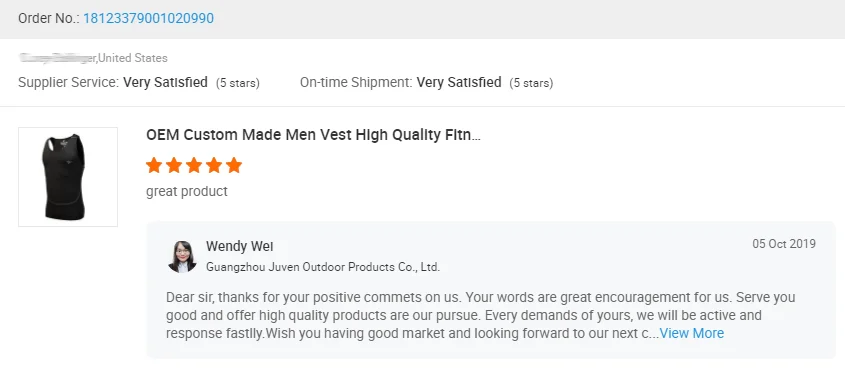
Task: Open the OEM Custom Made Men Vest title
Action: tap(313, 135)
